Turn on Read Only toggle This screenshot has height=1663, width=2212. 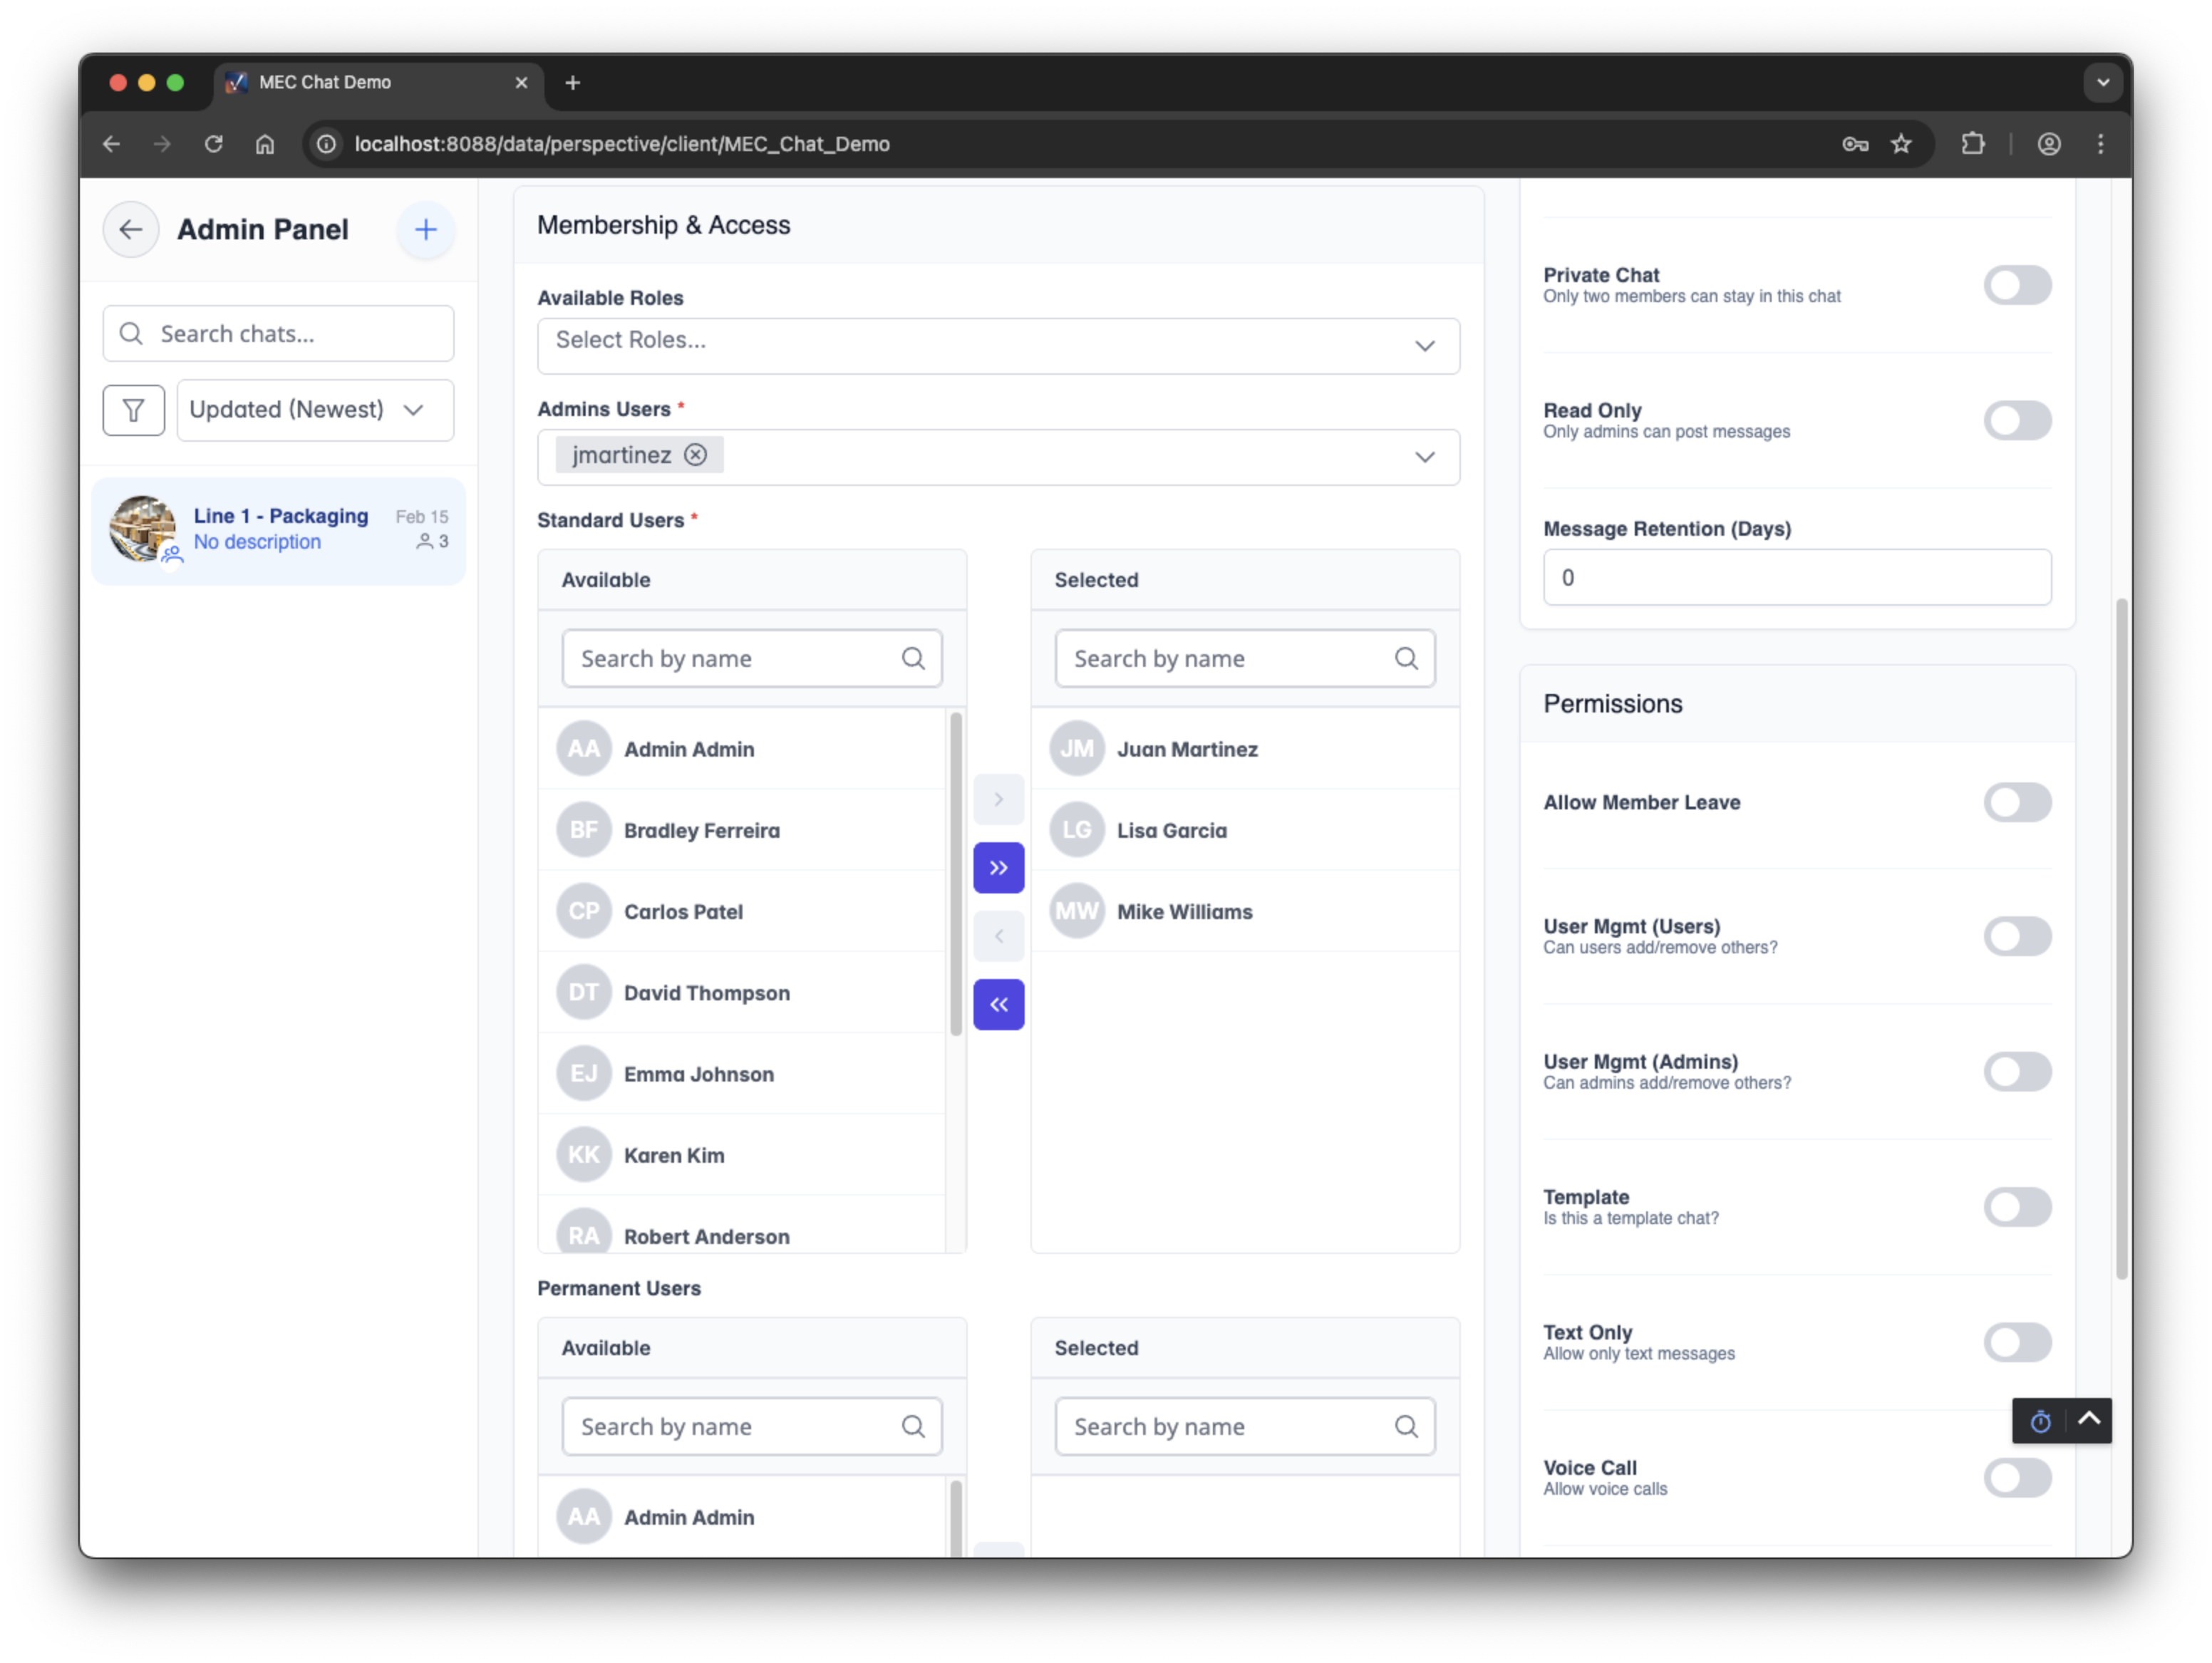coord(2017,420)
